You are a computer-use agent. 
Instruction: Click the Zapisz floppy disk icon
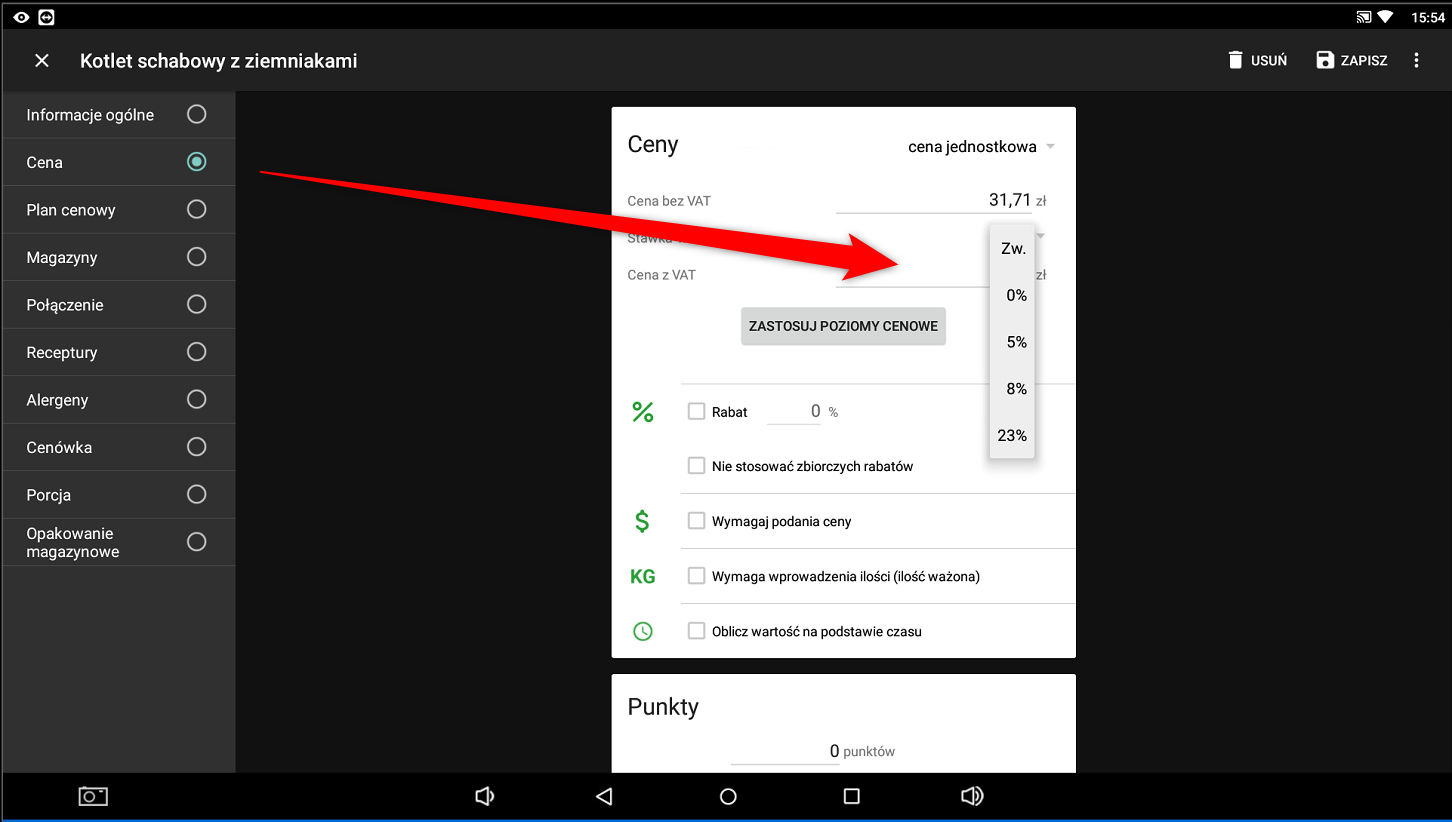coord(1325,60)
